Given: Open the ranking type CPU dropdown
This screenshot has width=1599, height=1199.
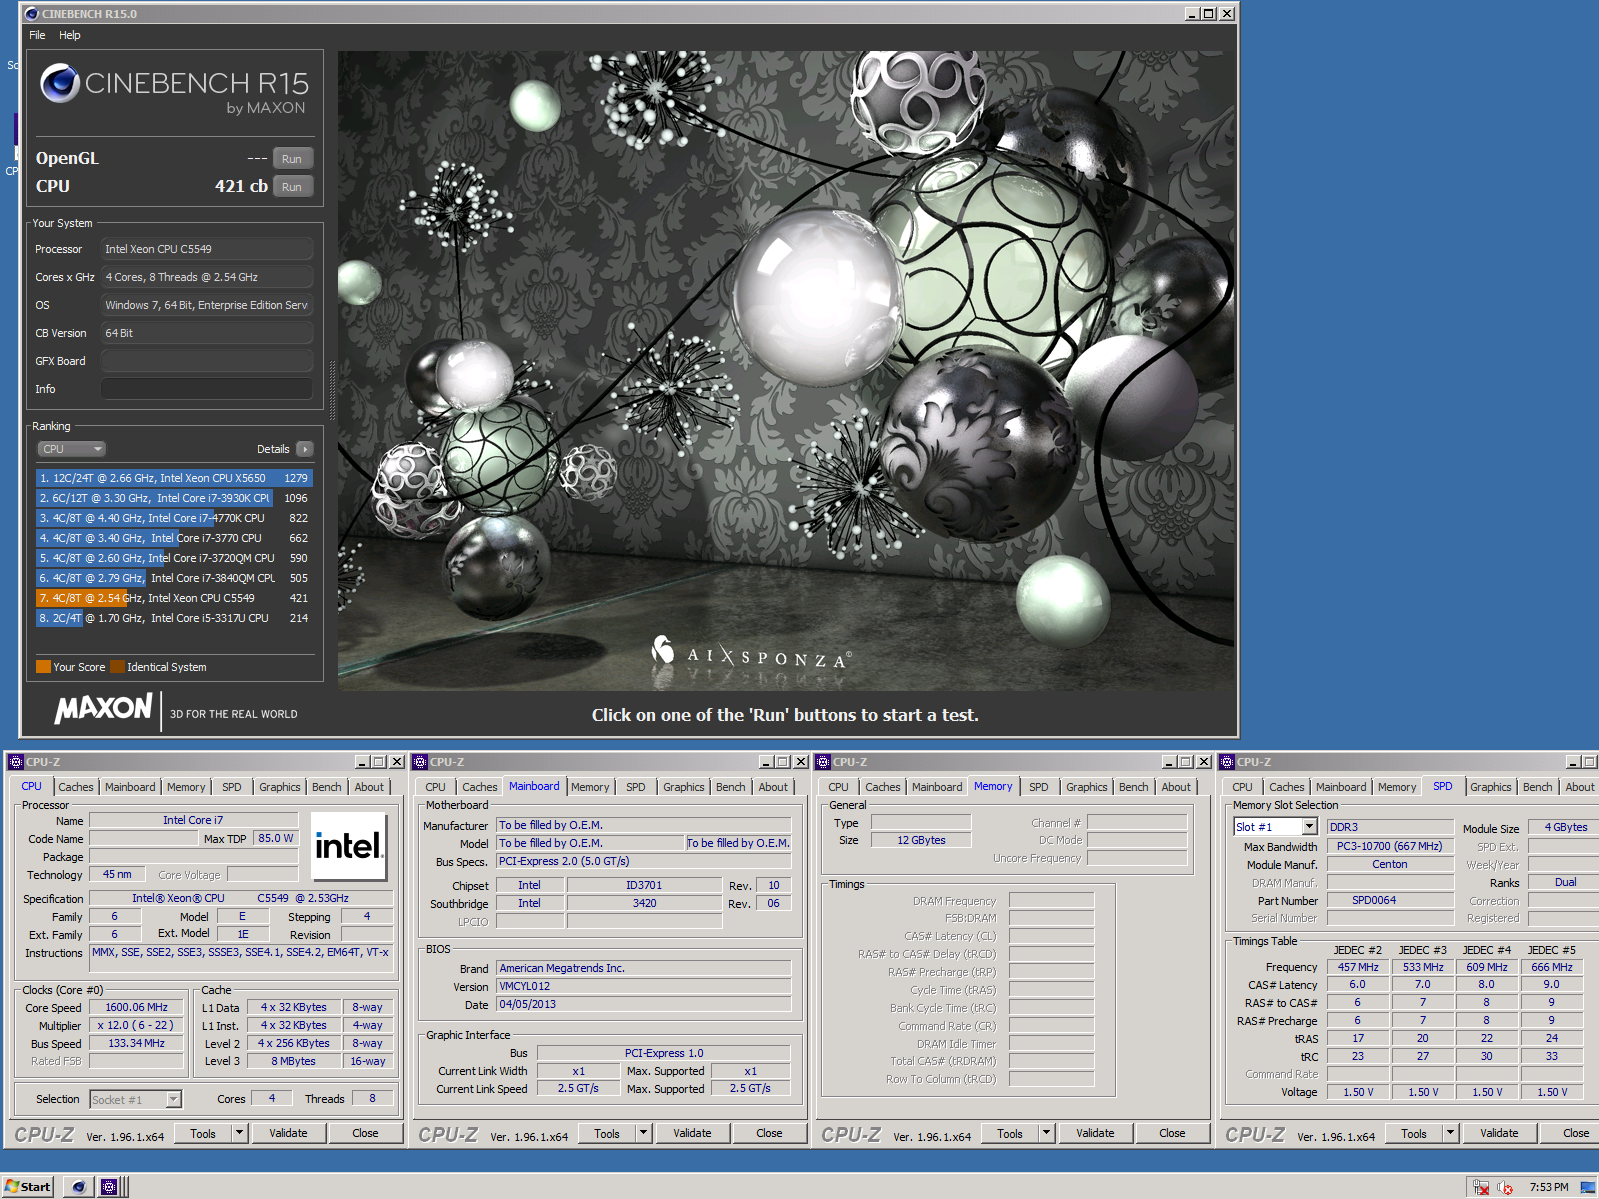Looking at the screenshot, I should [72, 449].
